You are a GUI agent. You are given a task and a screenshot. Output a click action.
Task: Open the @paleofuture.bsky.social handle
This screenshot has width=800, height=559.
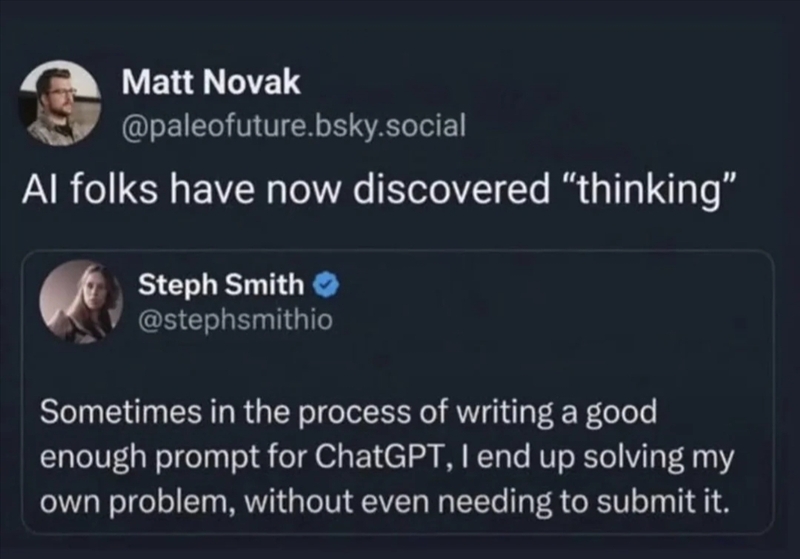tap(292, 128)
